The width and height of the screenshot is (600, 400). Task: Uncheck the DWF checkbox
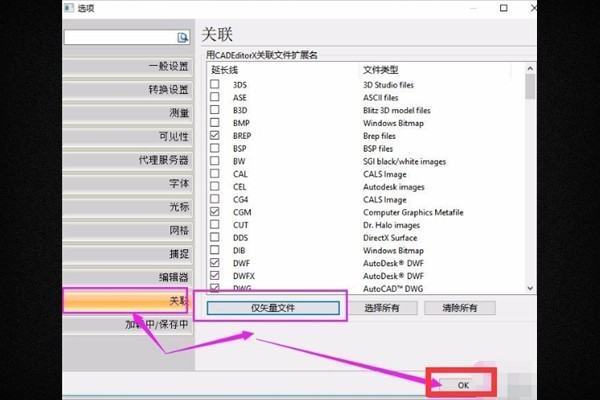tap(215, 263)
